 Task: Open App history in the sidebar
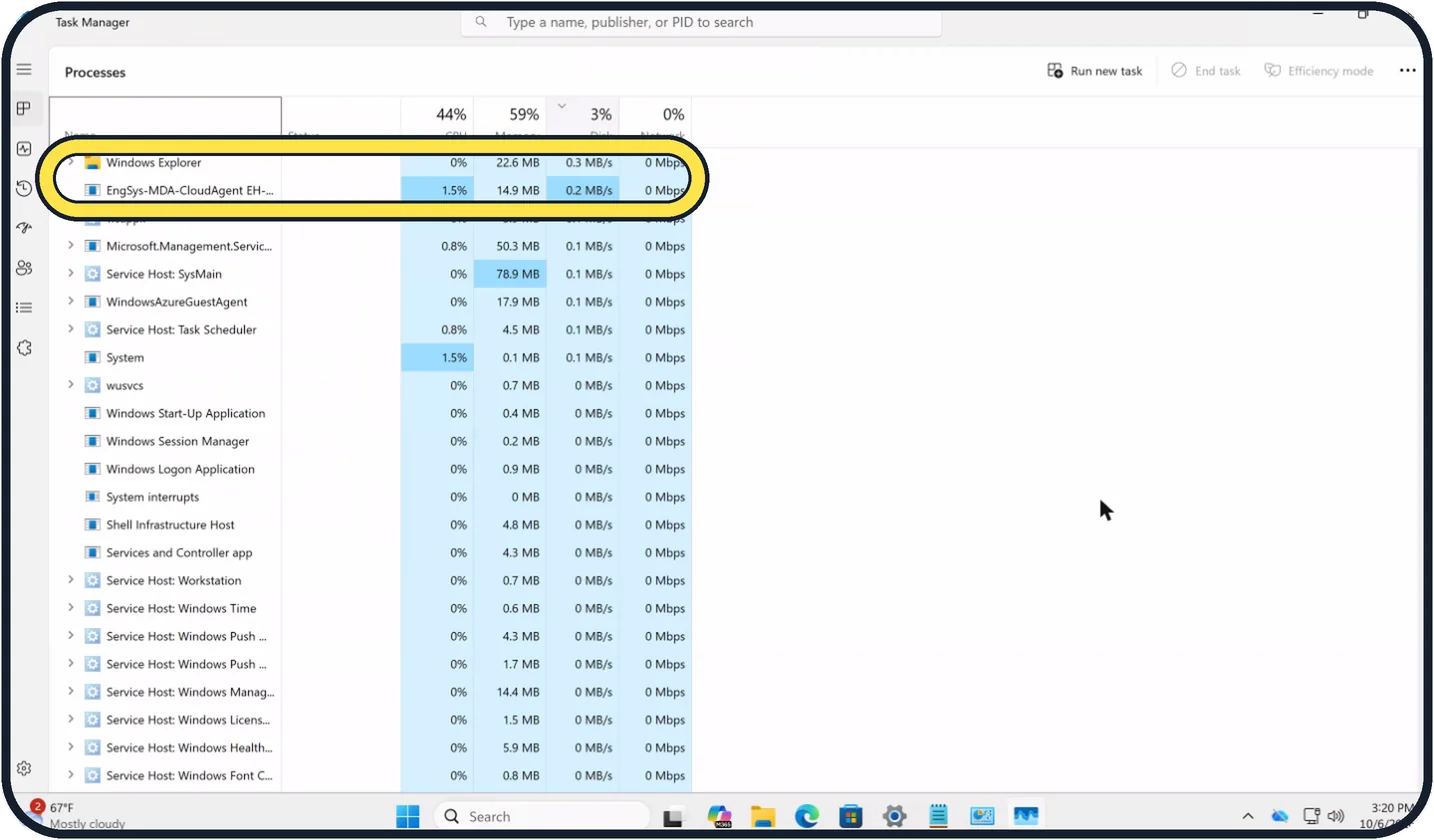(x=24, y=188)
